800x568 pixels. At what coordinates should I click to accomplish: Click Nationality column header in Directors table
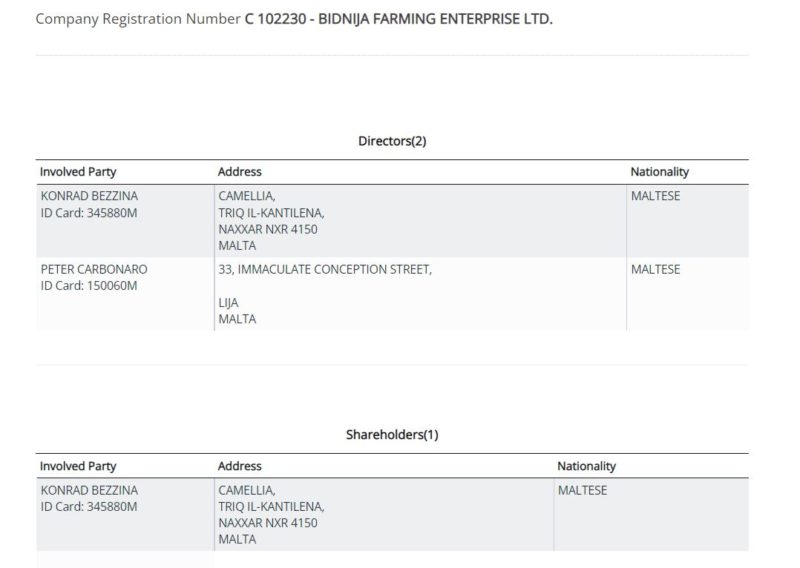click(659, 172)
